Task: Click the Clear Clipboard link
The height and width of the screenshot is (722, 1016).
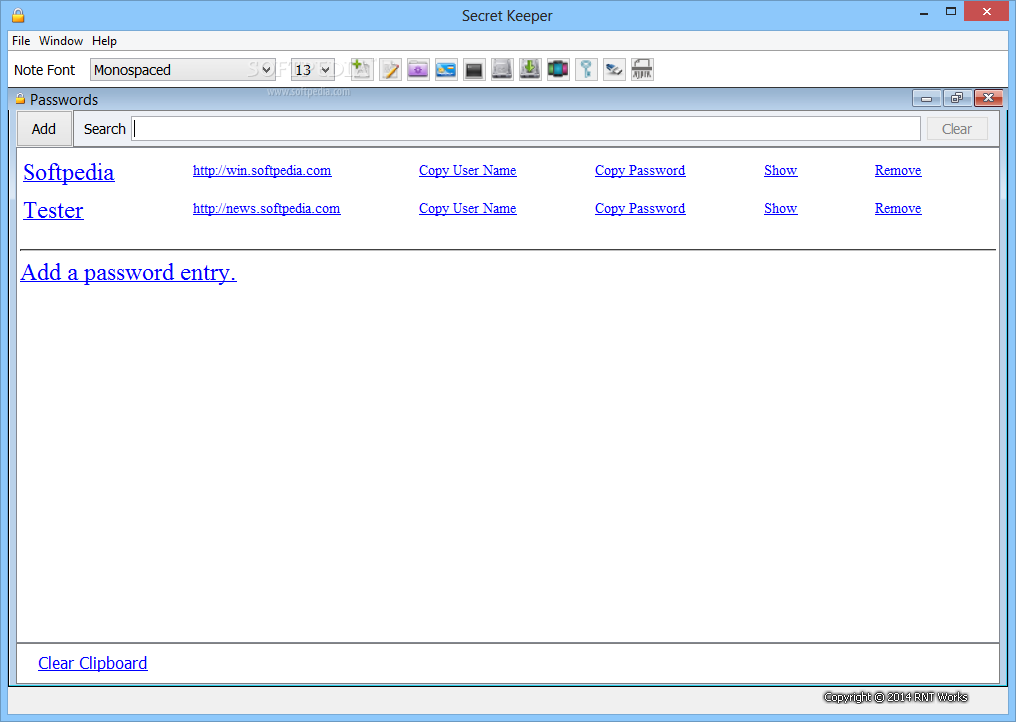Action: (93, 663)
